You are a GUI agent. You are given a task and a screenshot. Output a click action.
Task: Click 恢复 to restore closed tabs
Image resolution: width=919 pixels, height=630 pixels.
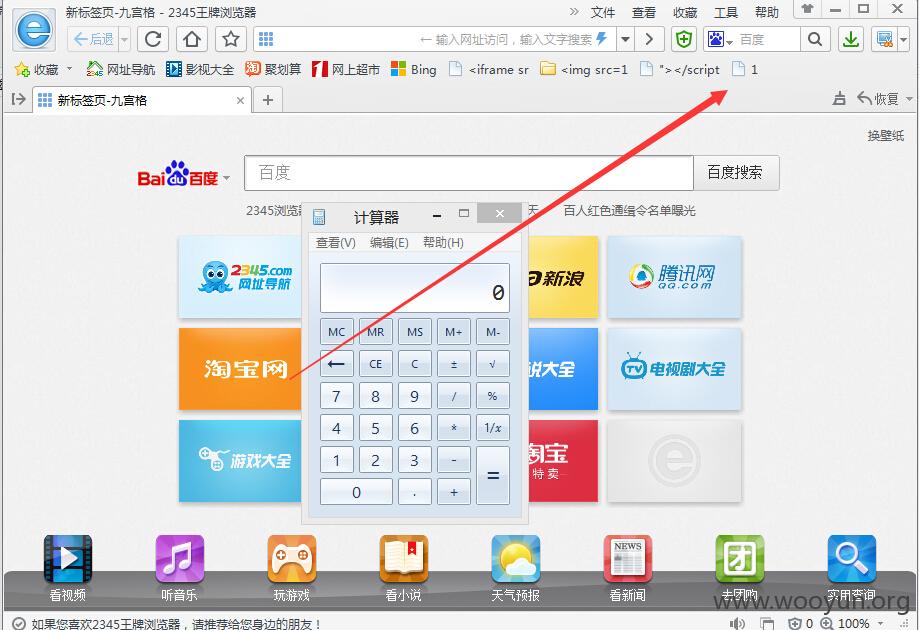(x=879, y=98)
